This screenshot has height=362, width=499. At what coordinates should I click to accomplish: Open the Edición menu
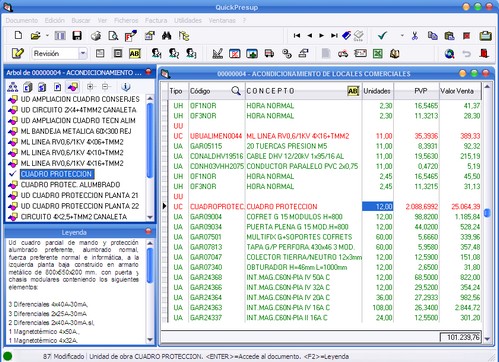tap(55, 20)
